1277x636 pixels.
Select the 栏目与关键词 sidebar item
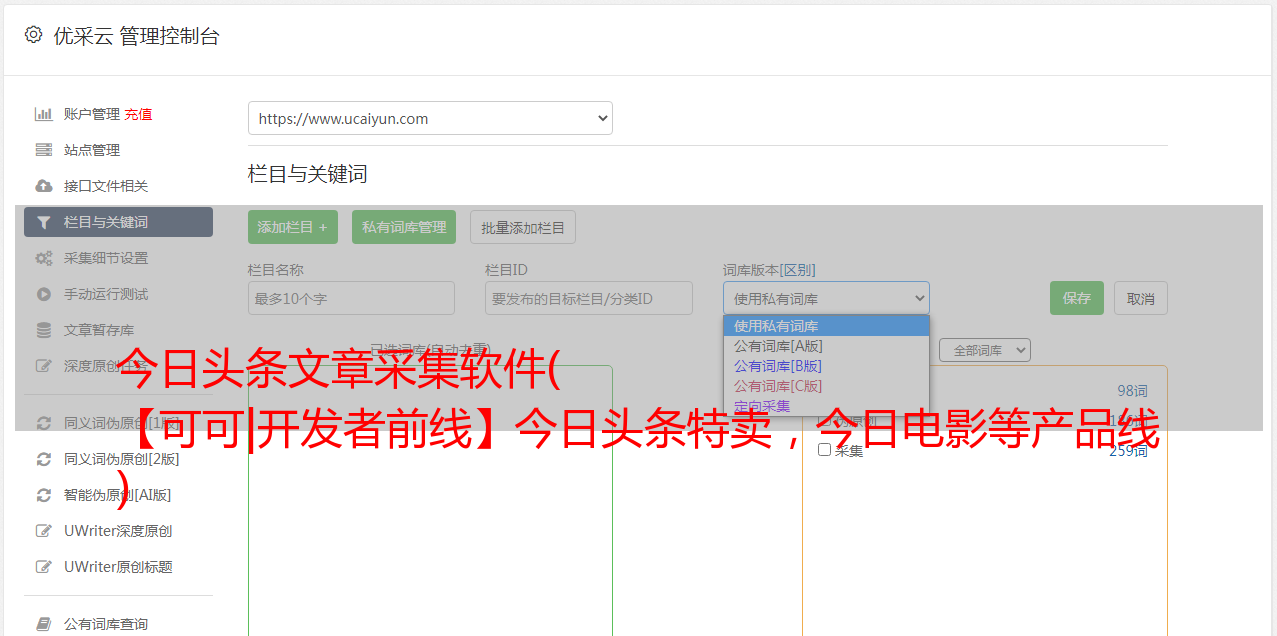(x=118, y=222)
